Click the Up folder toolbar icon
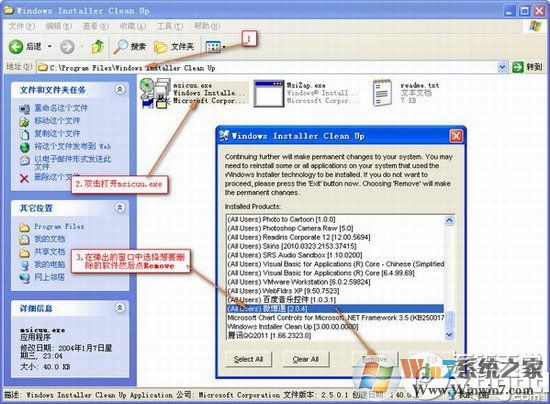This screenshot has height=404, width=550. tap(98, 47)
